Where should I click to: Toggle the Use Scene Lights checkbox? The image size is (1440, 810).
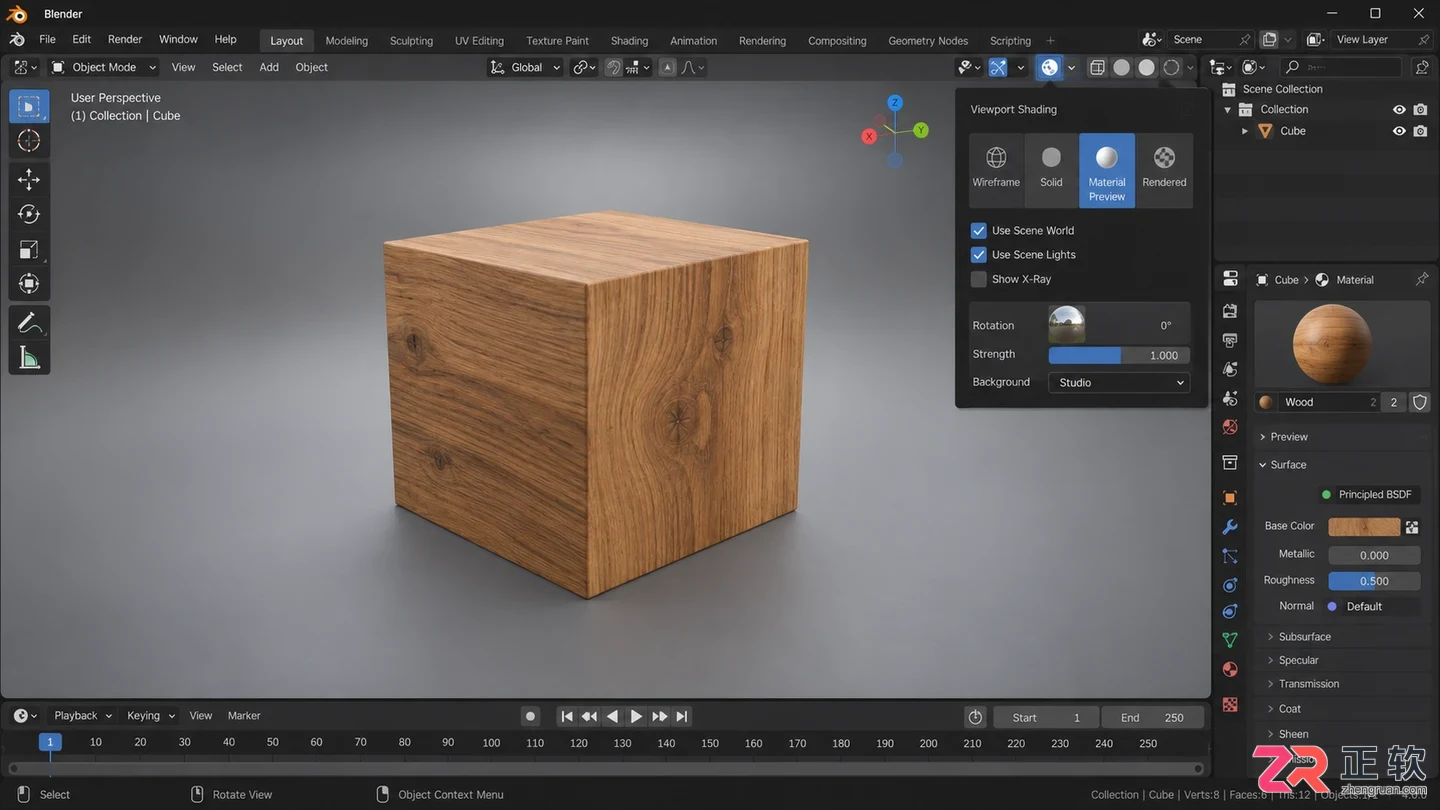click(979, 255)
